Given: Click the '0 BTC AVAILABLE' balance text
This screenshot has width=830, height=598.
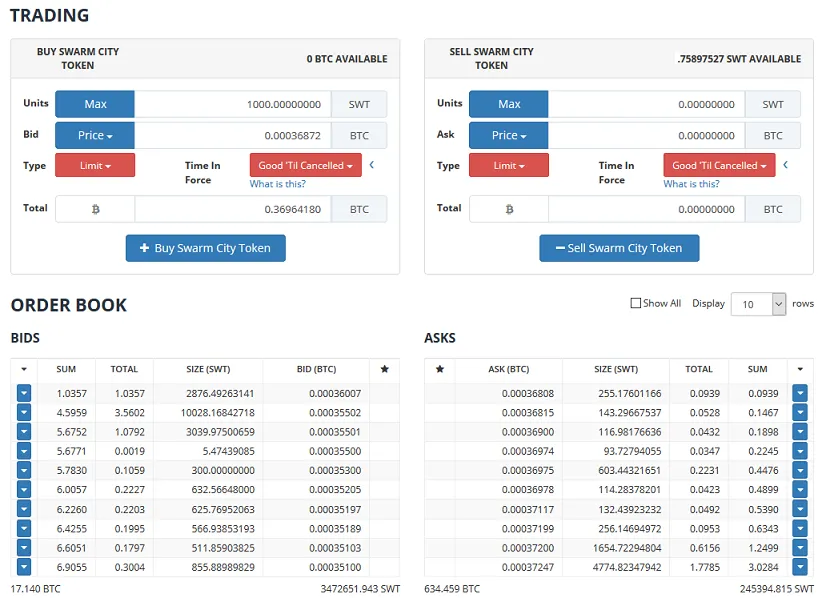Looking at the screenshot, I should 347,59.
